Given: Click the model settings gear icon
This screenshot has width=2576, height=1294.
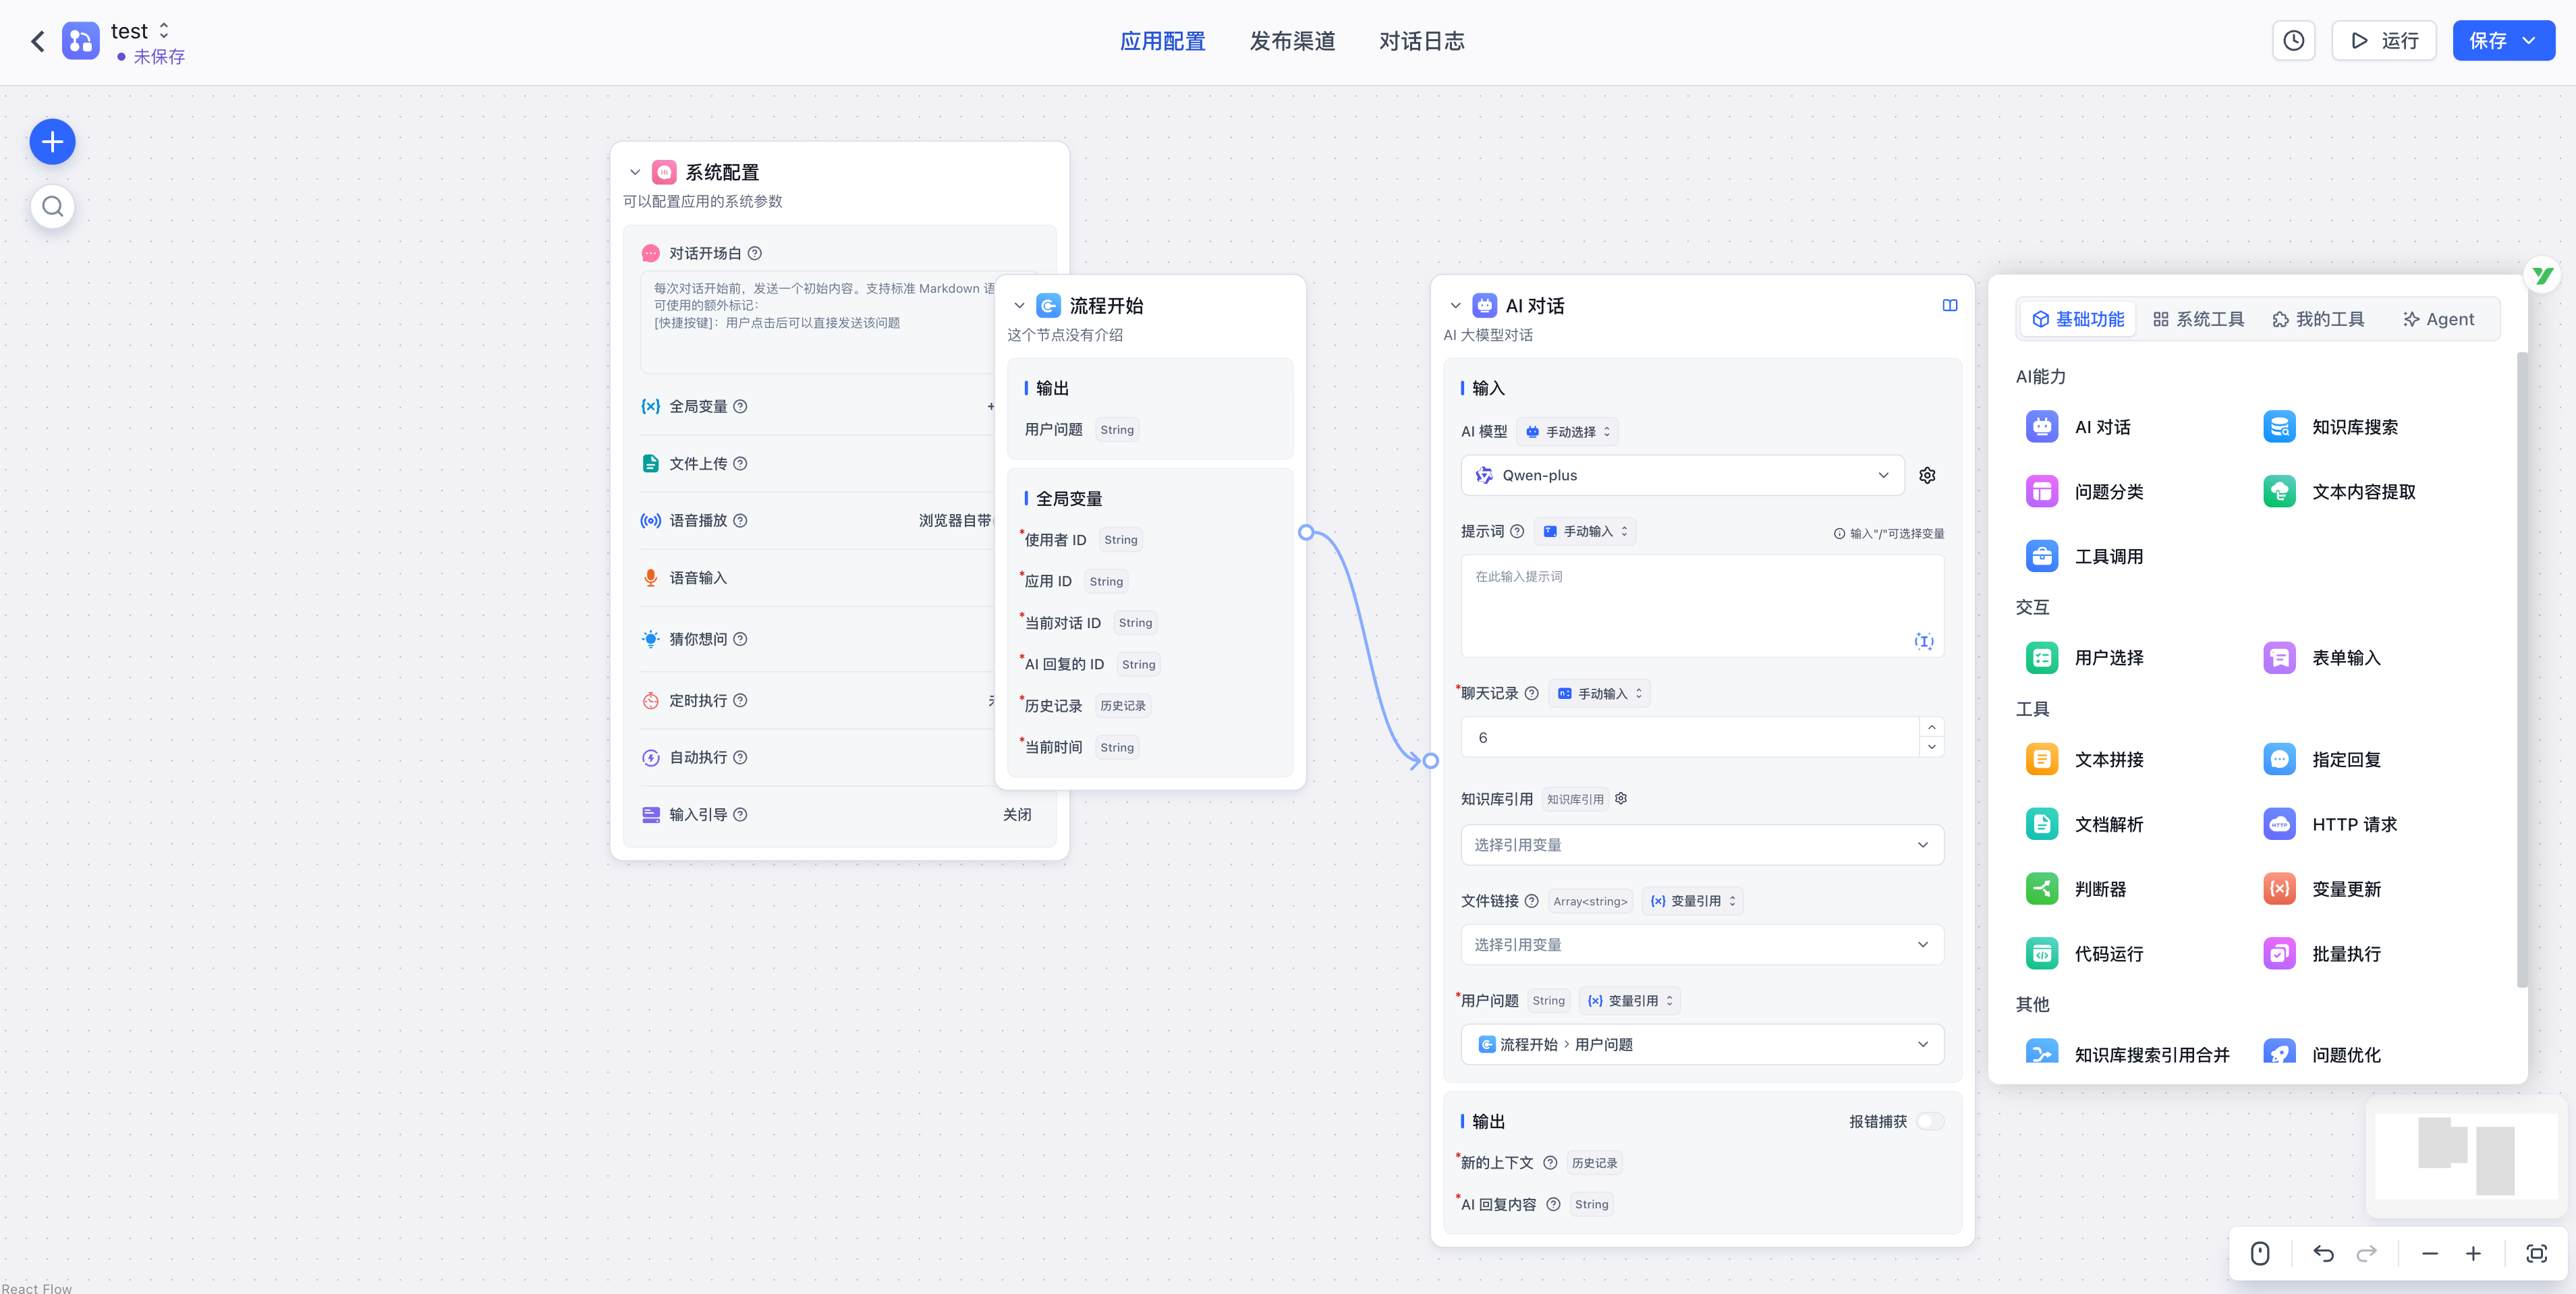Looking at the screenshot, I should [1927, 475].
